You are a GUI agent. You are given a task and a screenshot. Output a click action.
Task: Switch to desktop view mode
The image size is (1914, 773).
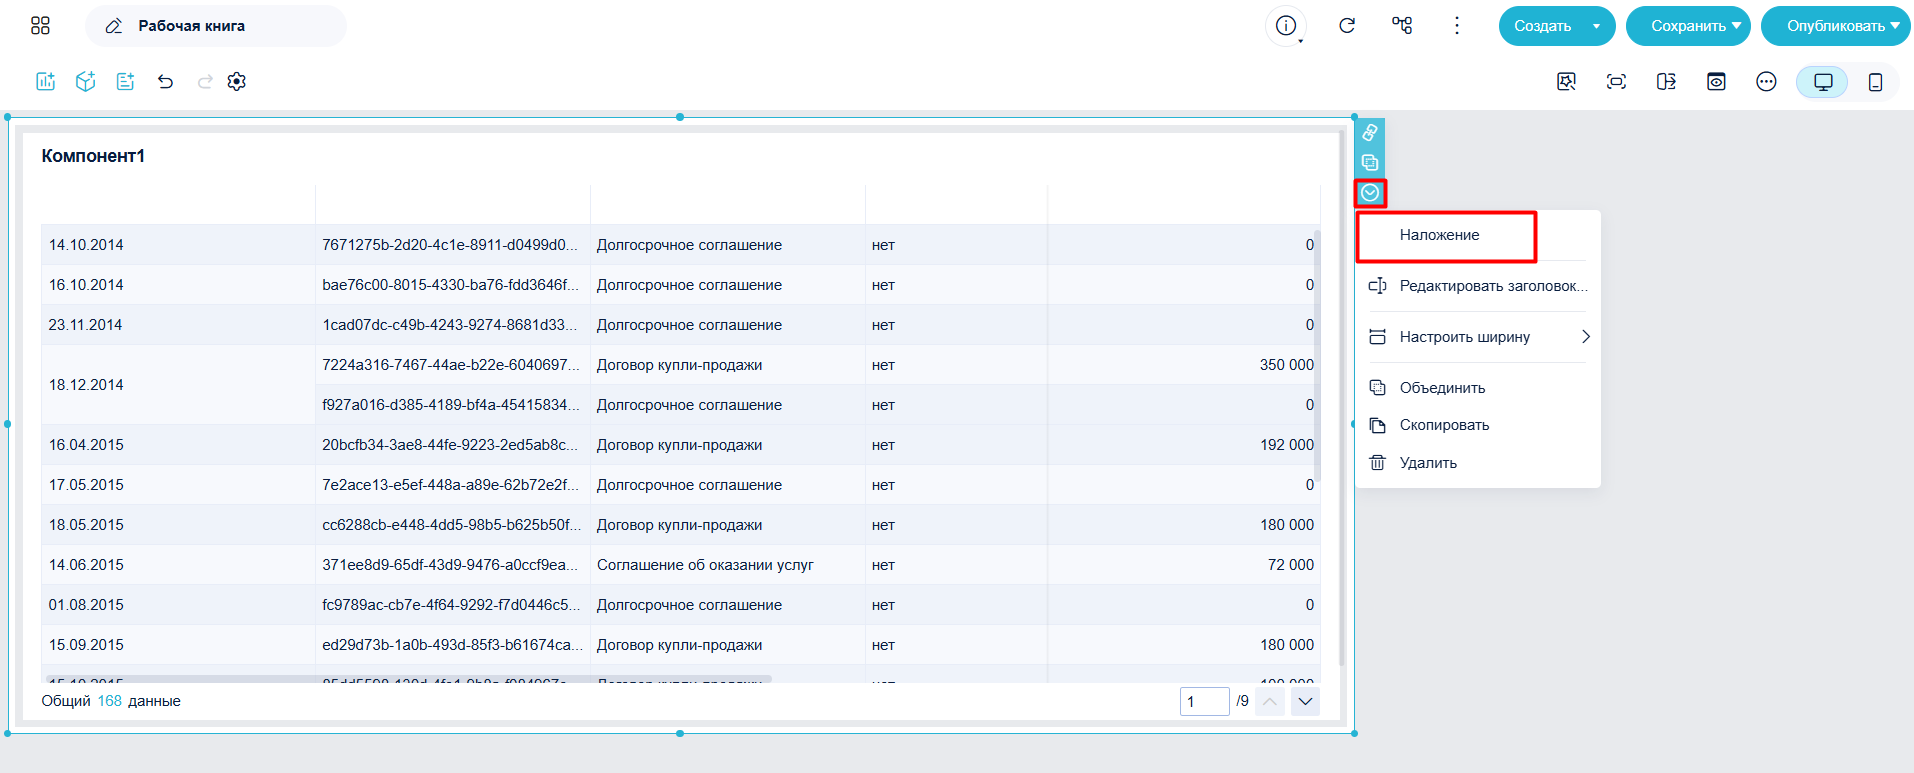(x=1823, y=82)
